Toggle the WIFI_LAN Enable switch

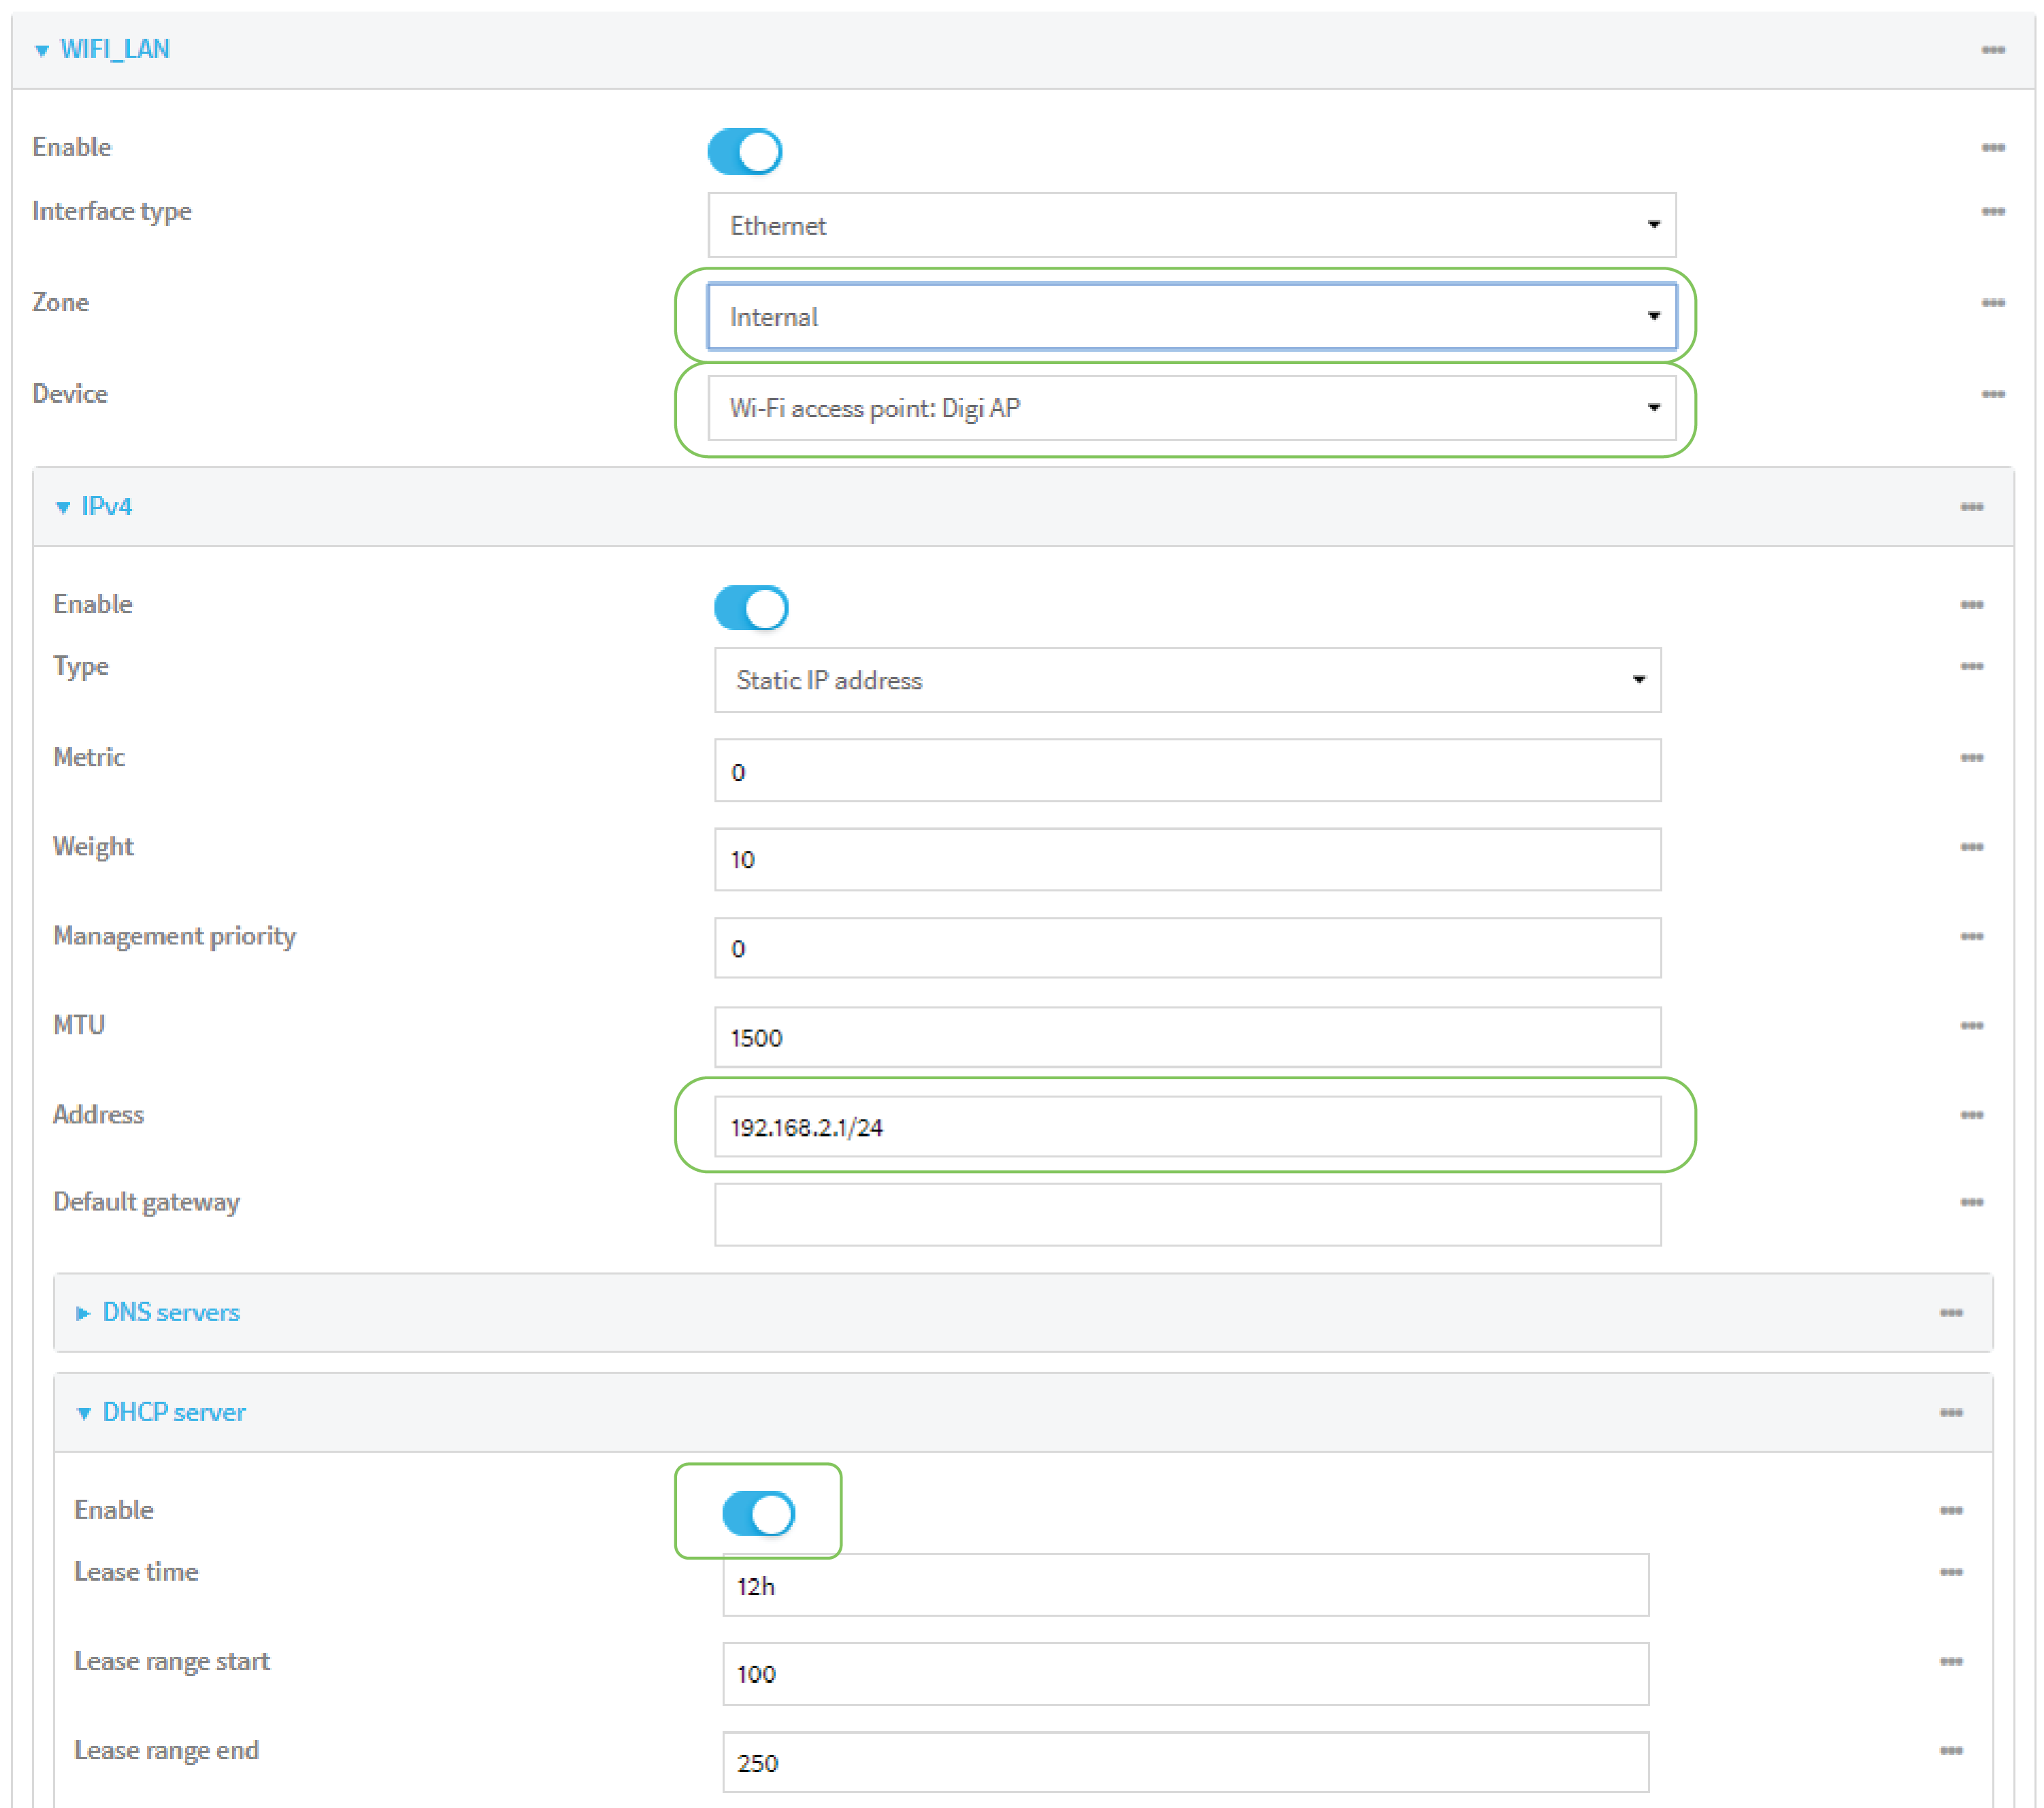point(744,152)
